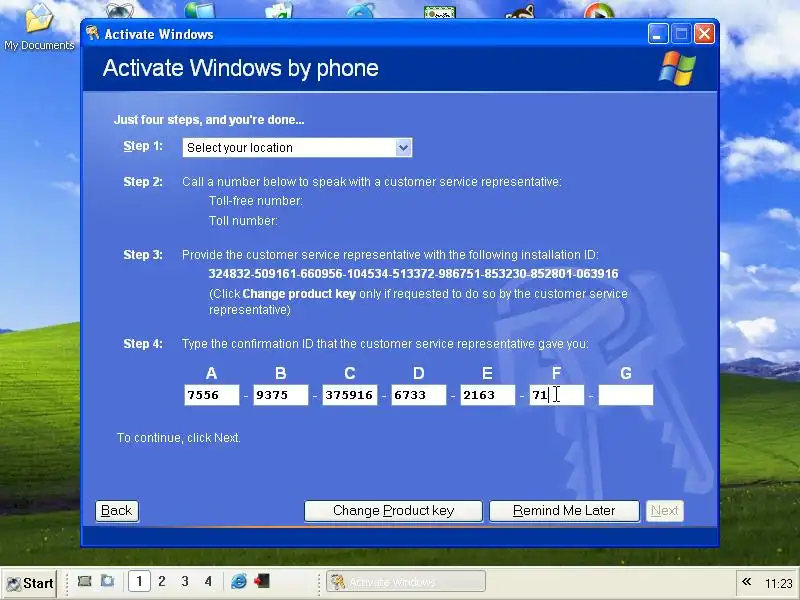800x600 pixels.
Task: Switch to virtual desktop 1 in taskbar
Action: 139,581
